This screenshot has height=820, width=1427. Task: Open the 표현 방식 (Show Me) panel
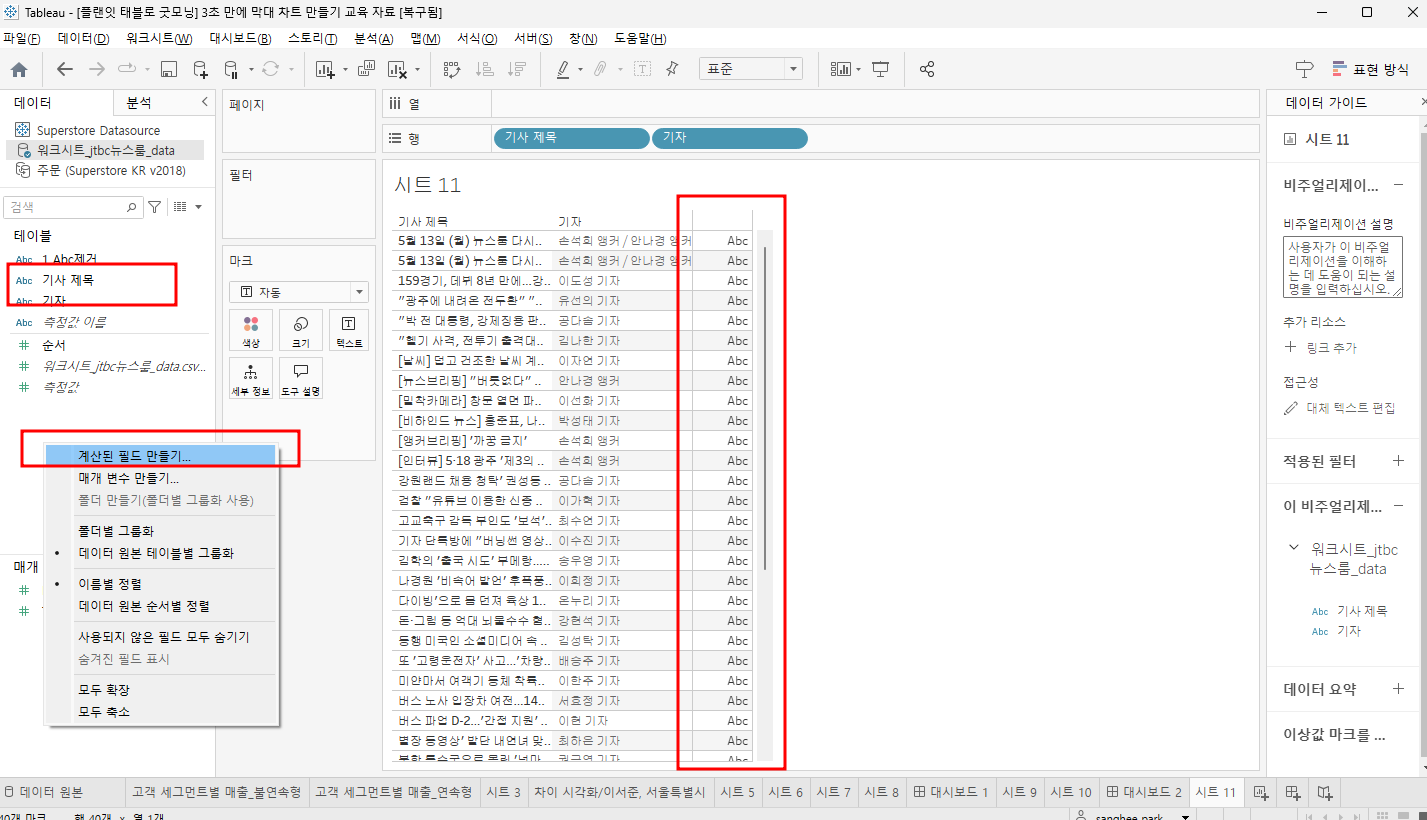pos(1370,69)
